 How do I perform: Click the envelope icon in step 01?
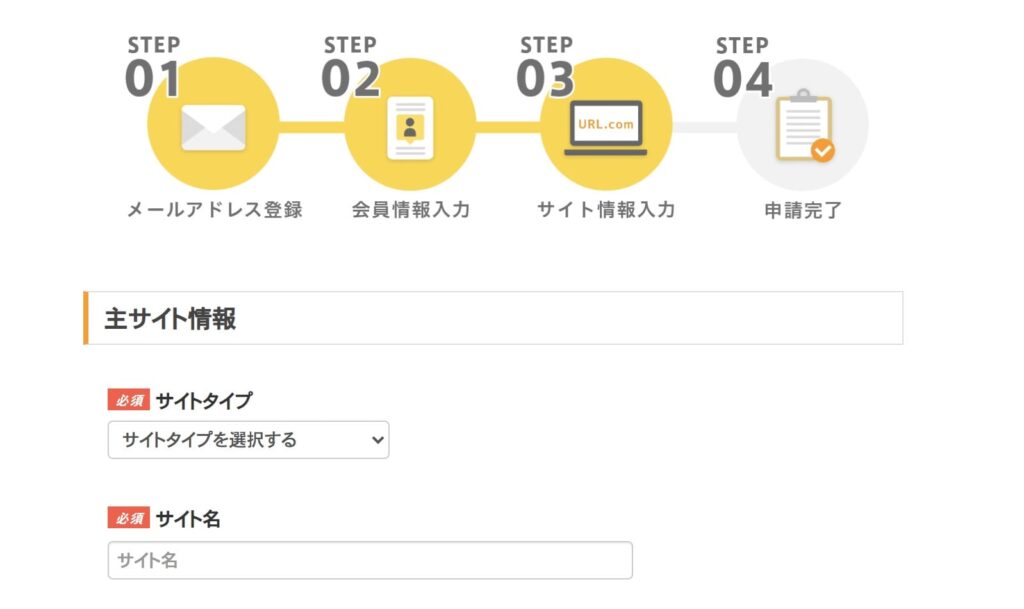214,127
